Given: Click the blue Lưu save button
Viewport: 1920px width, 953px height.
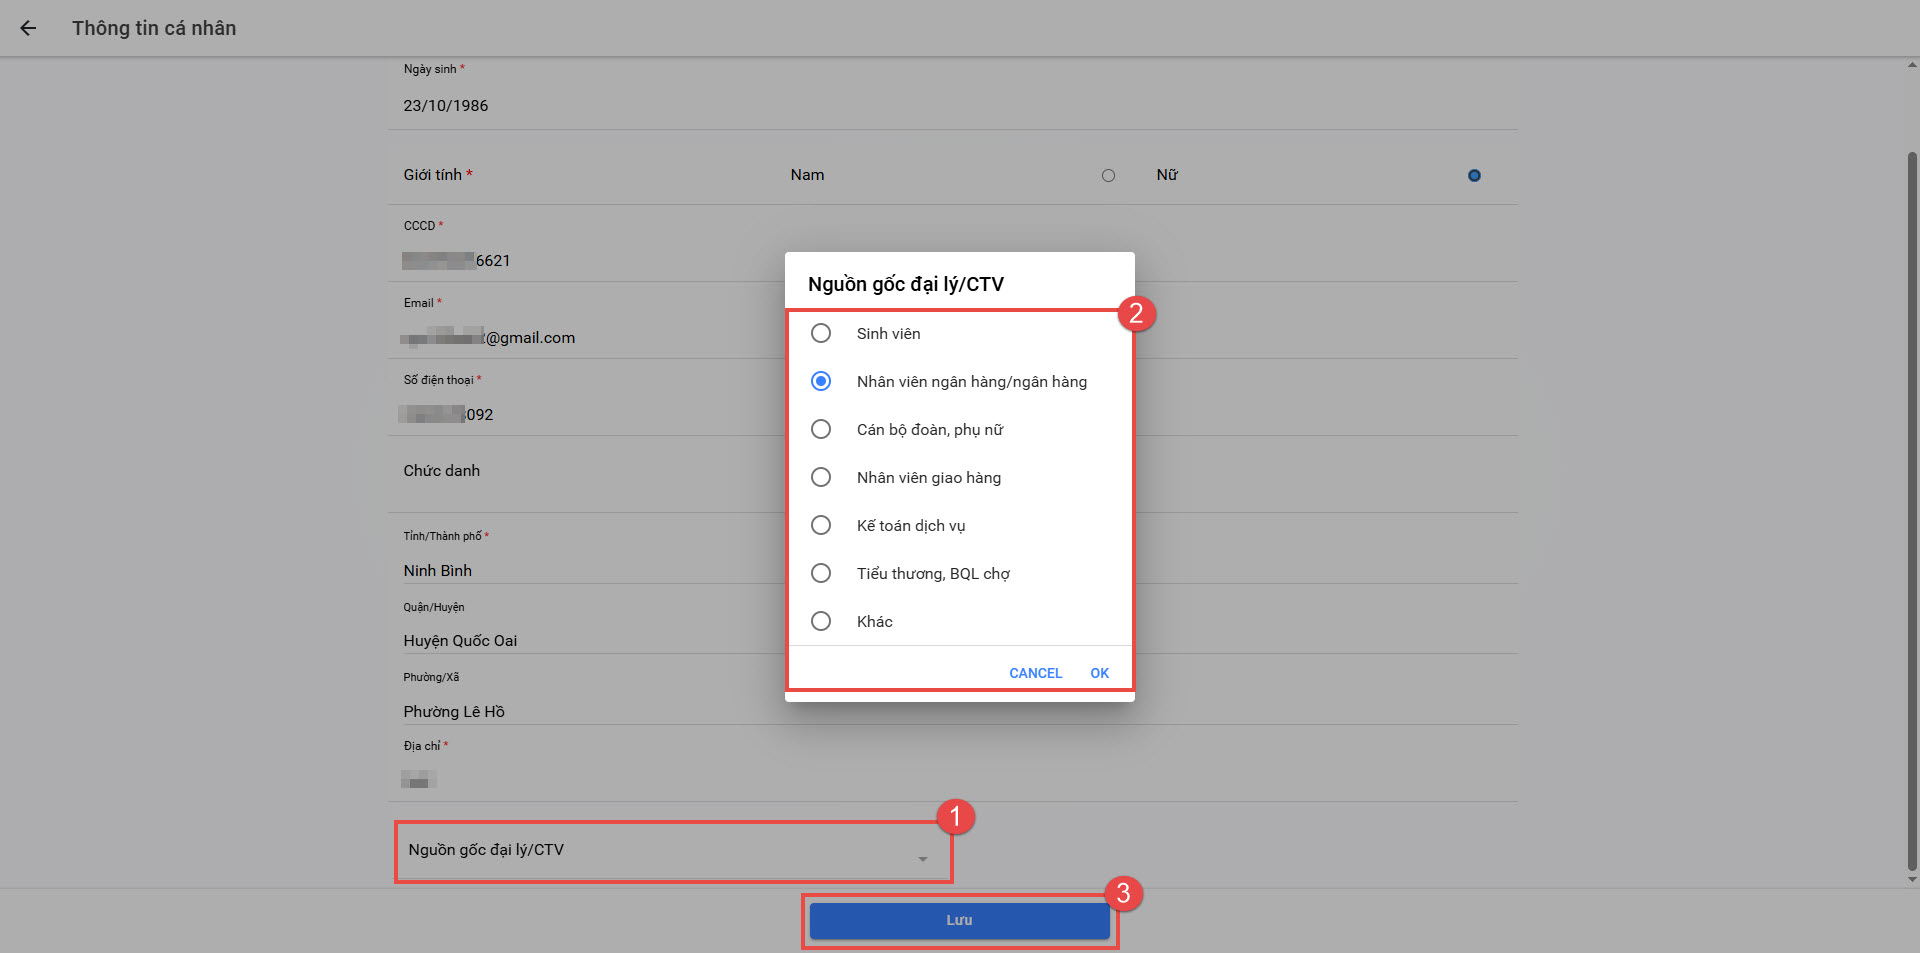Looking at the screenshot, I should pos(959,920).
